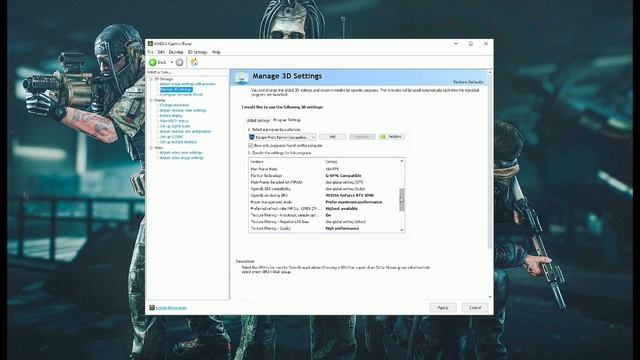Image resolution: width=640 pixels, height=360 pixels.
Task: Select Configure Surround, PhysX
Action: [x=181, y=95]
